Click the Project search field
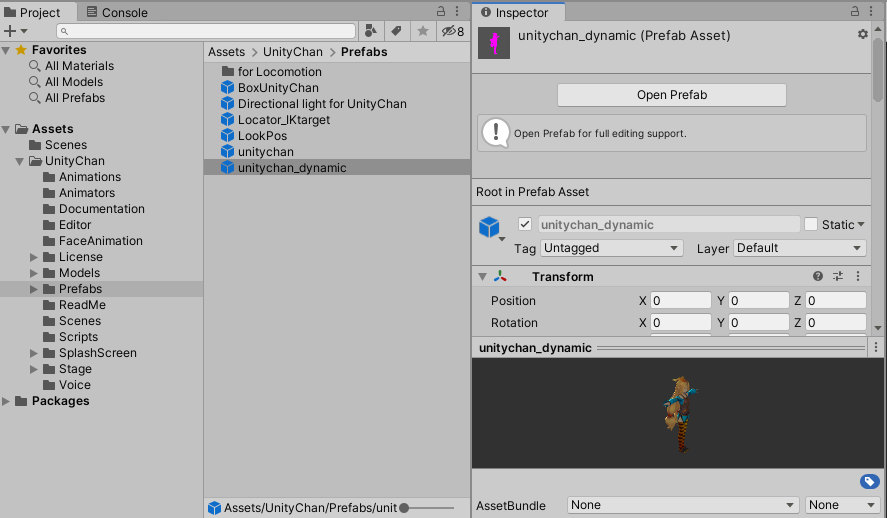The height and width of the screenshot is (518, 887). [206, 31]
